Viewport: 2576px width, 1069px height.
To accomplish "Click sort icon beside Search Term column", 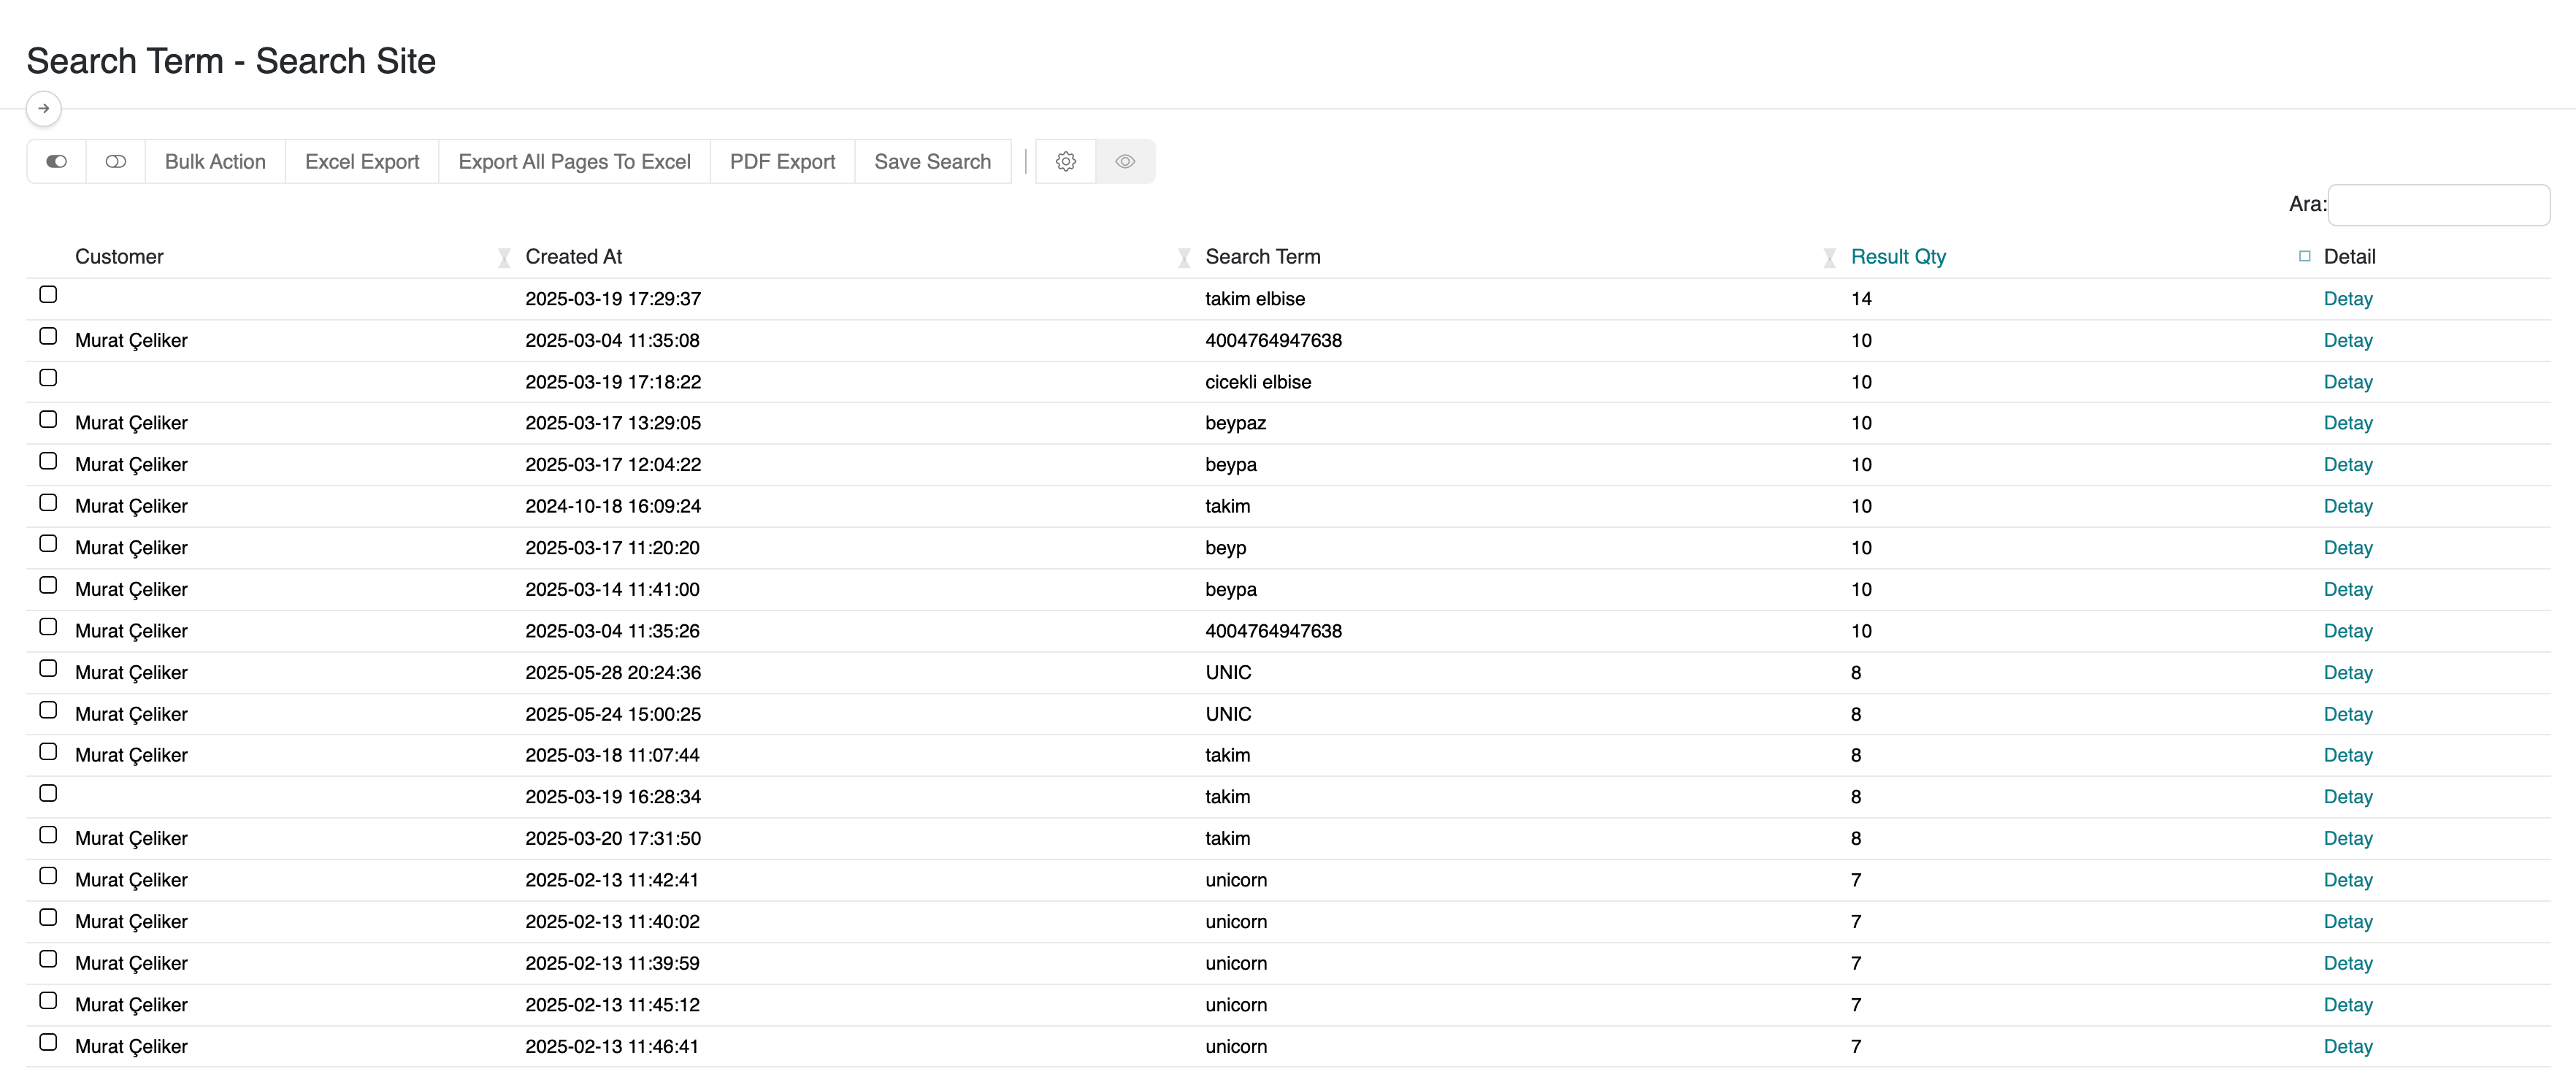I will coord(1829,258).
